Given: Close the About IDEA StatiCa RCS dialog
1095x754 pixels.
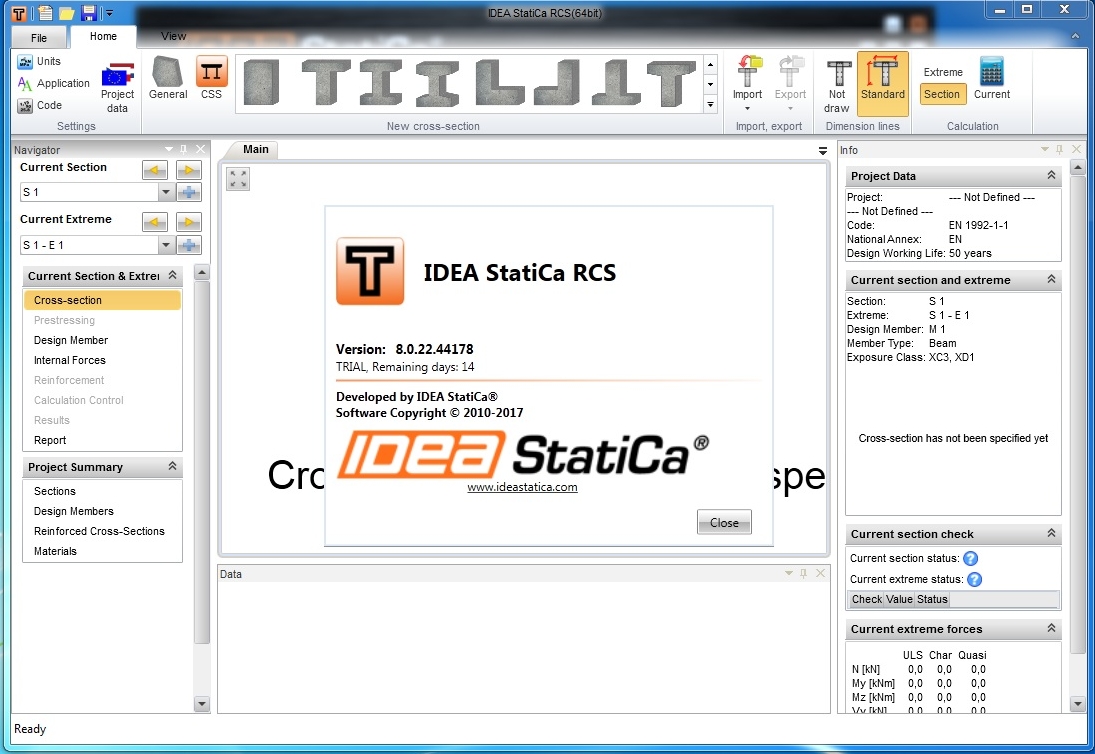Looking at the screenshot, I should coord(724,522).
